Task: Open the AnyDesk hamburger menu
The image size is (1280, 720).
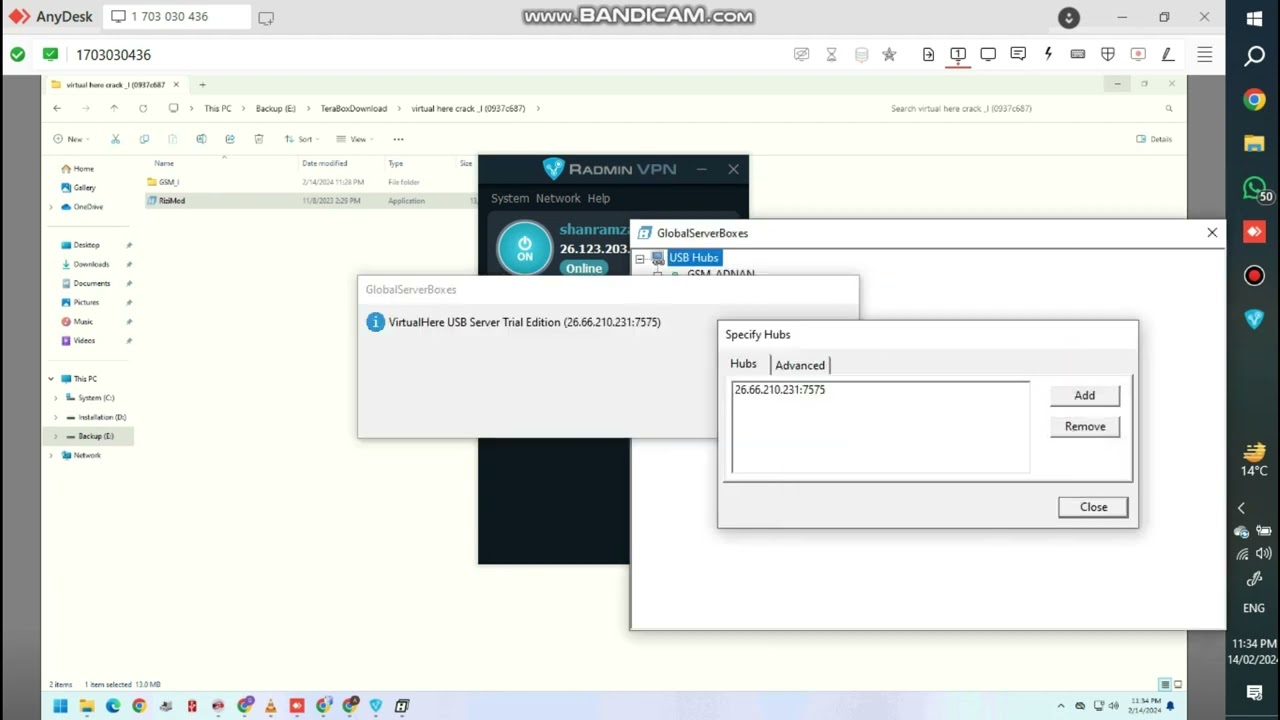Action: [x=1205, y=55]
